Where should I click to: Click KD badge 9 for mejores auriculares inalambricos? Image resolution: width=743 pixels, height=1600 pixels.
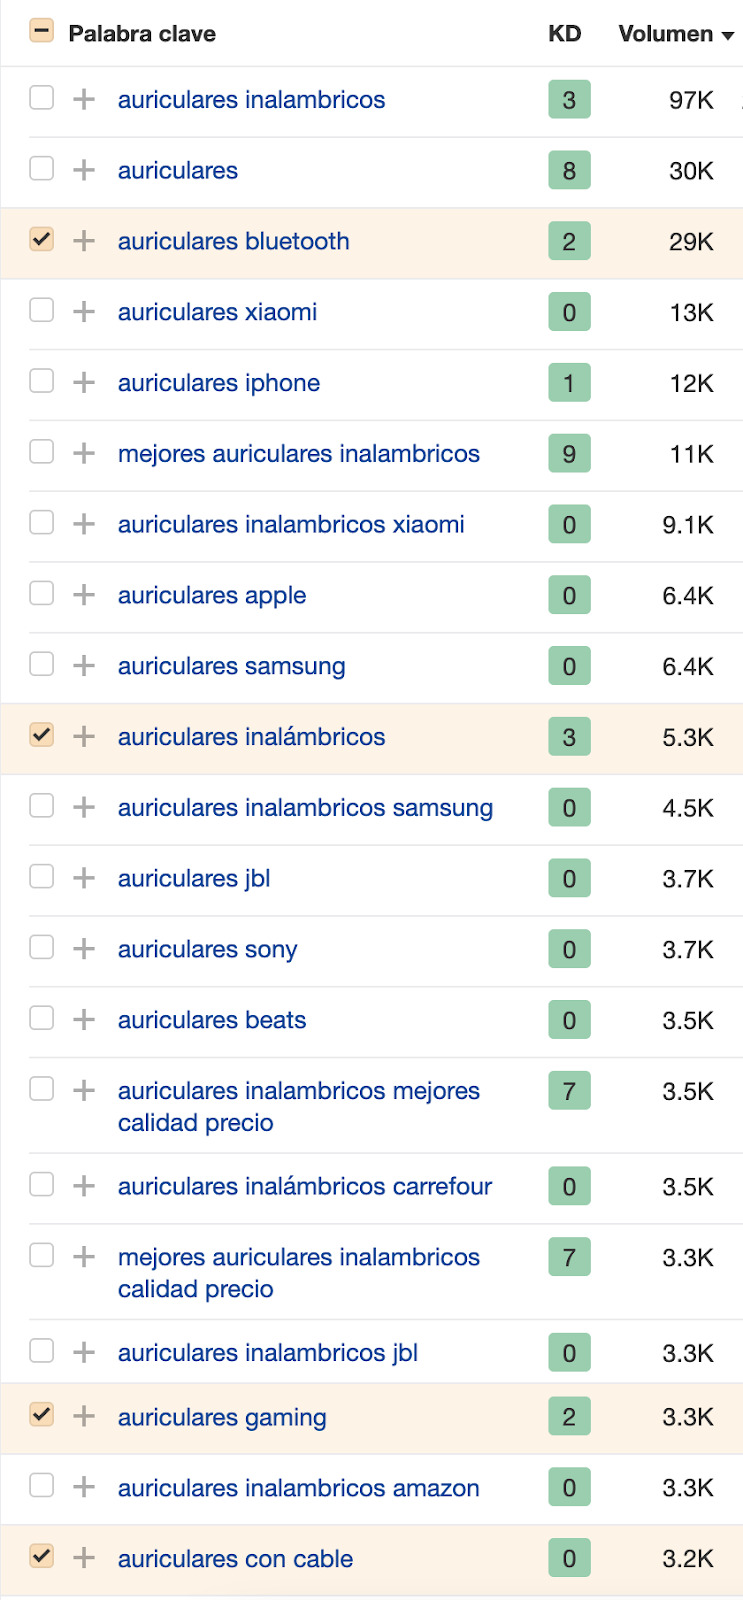pyautogui.click(x=569, y=453)
